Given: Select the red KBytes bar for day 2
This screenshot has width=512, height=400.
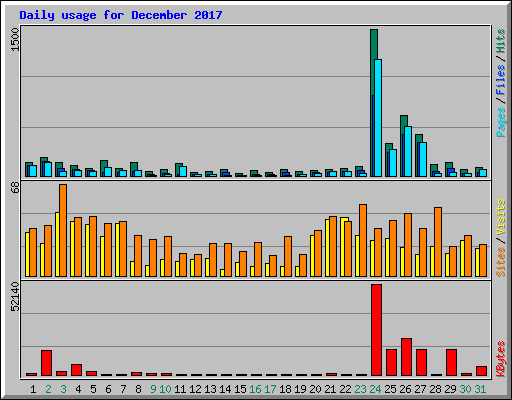Looking at the screenshot, I should point(46,363).
